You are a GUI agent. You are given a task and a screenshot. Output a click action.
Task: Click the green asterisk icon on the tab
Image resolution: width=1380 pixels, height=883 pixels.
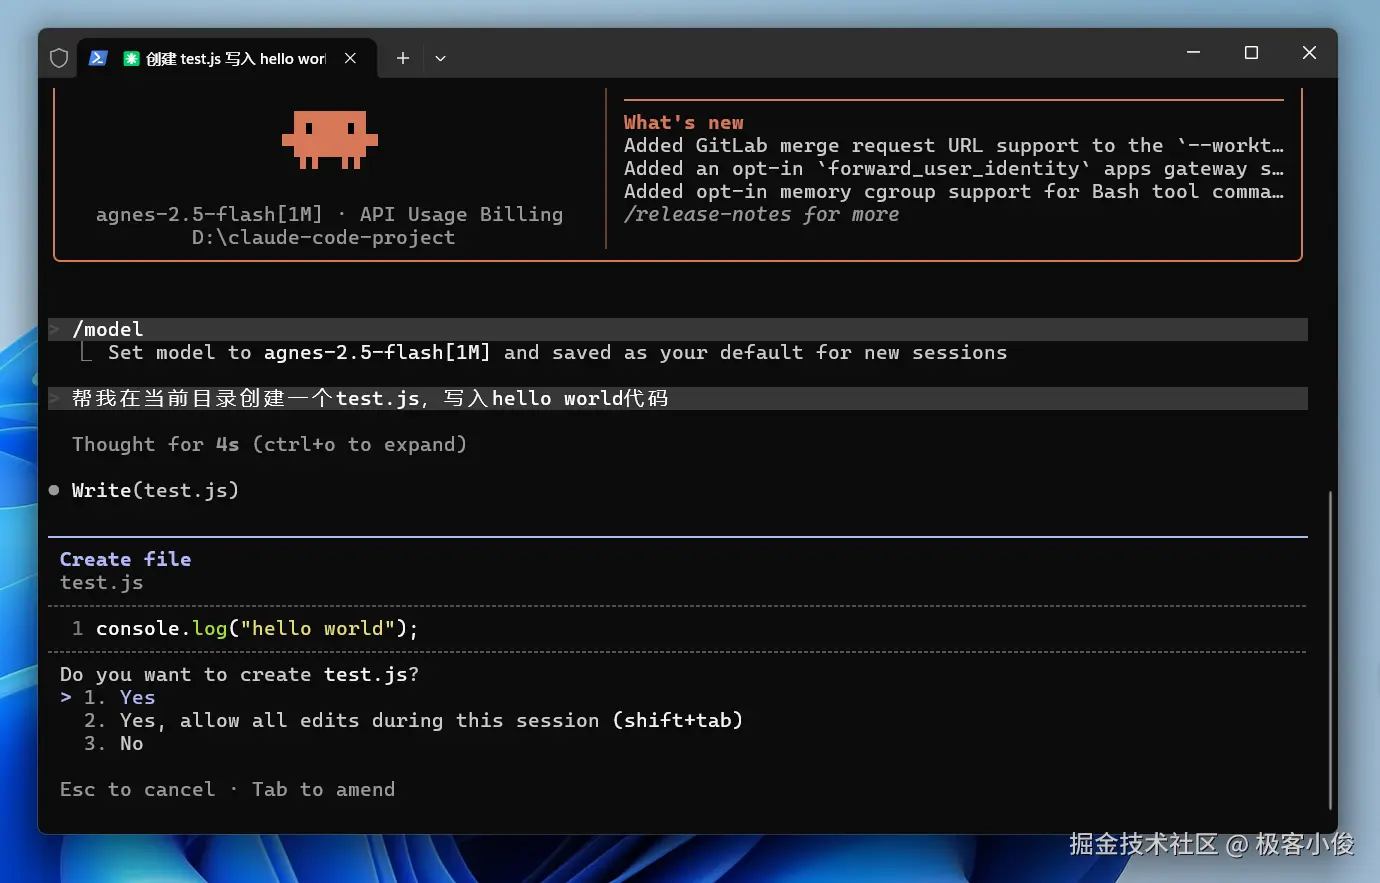pyautogui.click(x=131, y=59)
